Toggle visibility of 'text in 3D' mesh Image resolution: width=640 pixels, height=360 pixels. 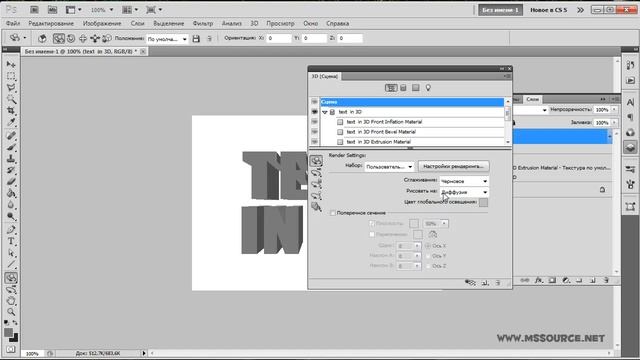click(314, 111)
